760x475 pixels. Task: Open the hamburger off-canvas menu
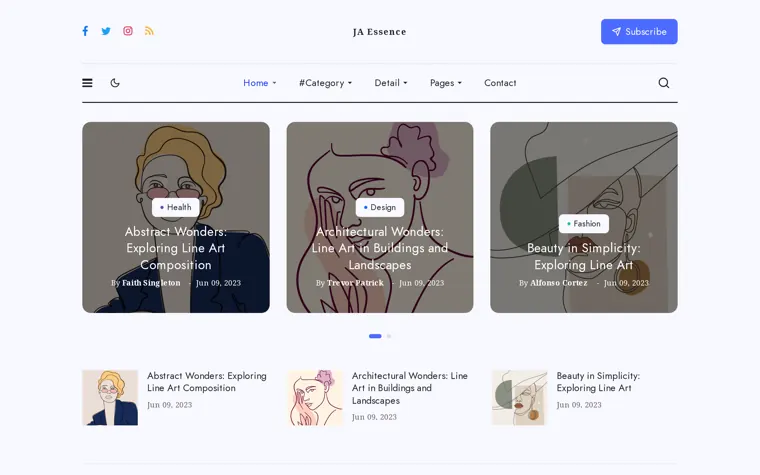tap(87, 83)
